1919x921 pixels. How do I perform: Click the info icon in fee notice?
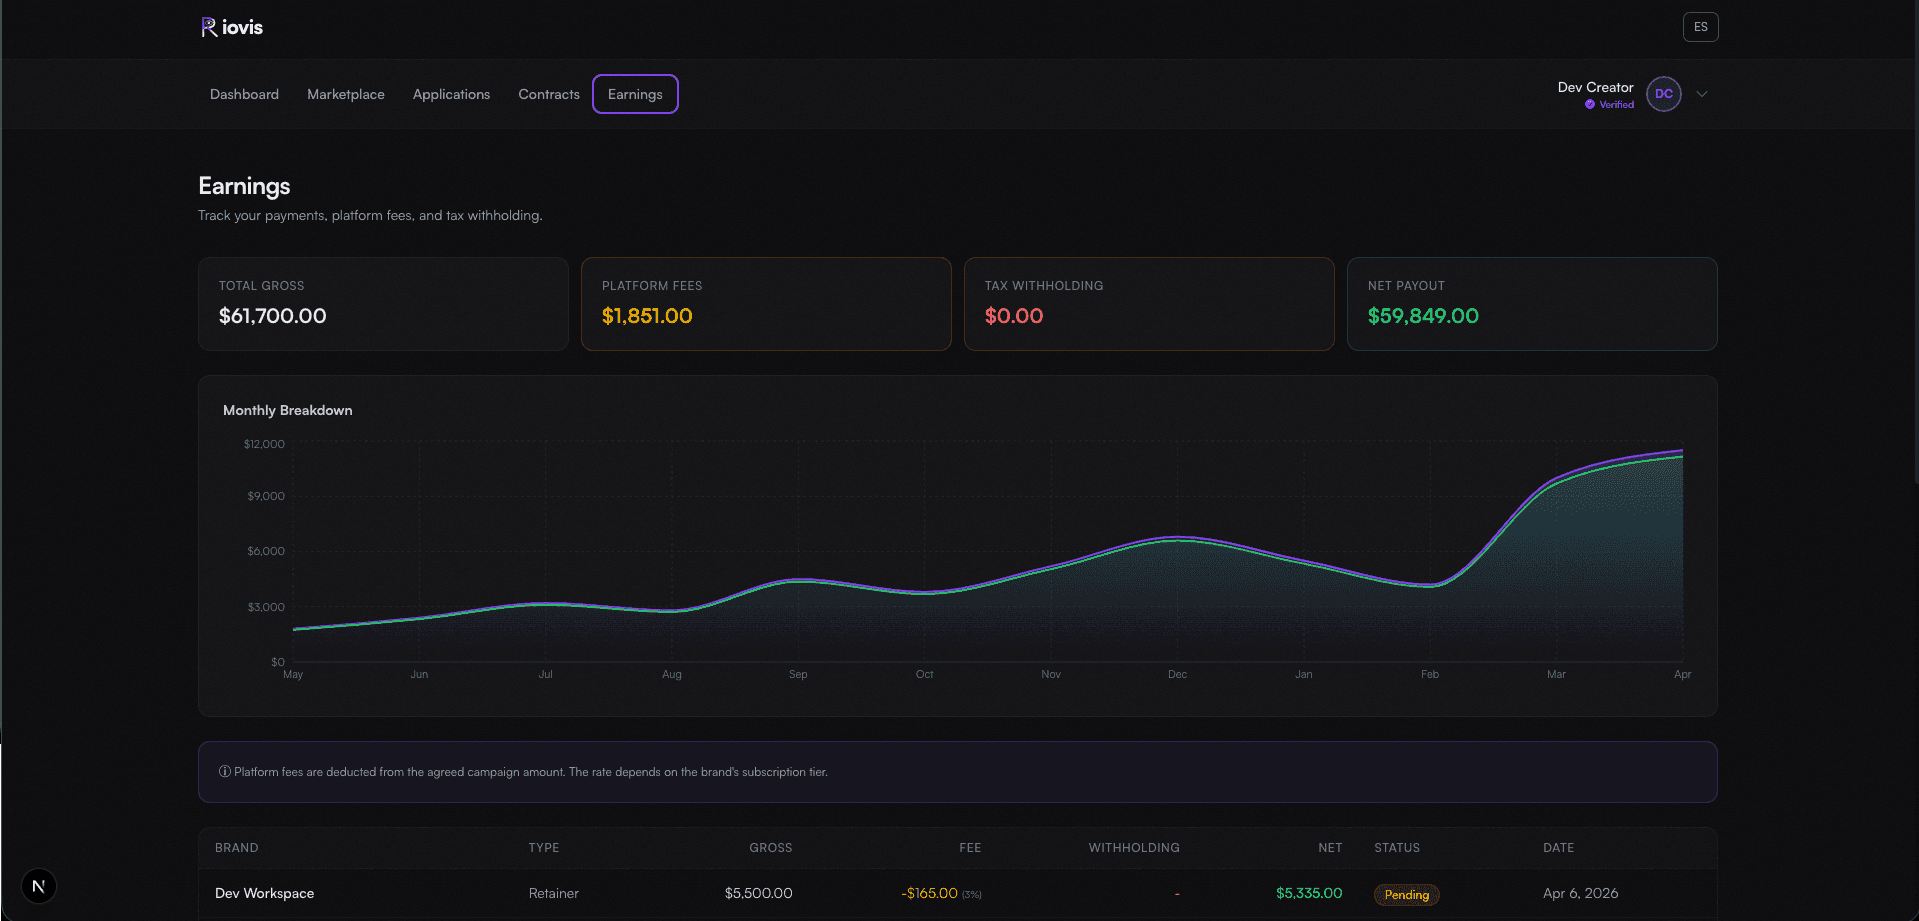click(225, 772)
